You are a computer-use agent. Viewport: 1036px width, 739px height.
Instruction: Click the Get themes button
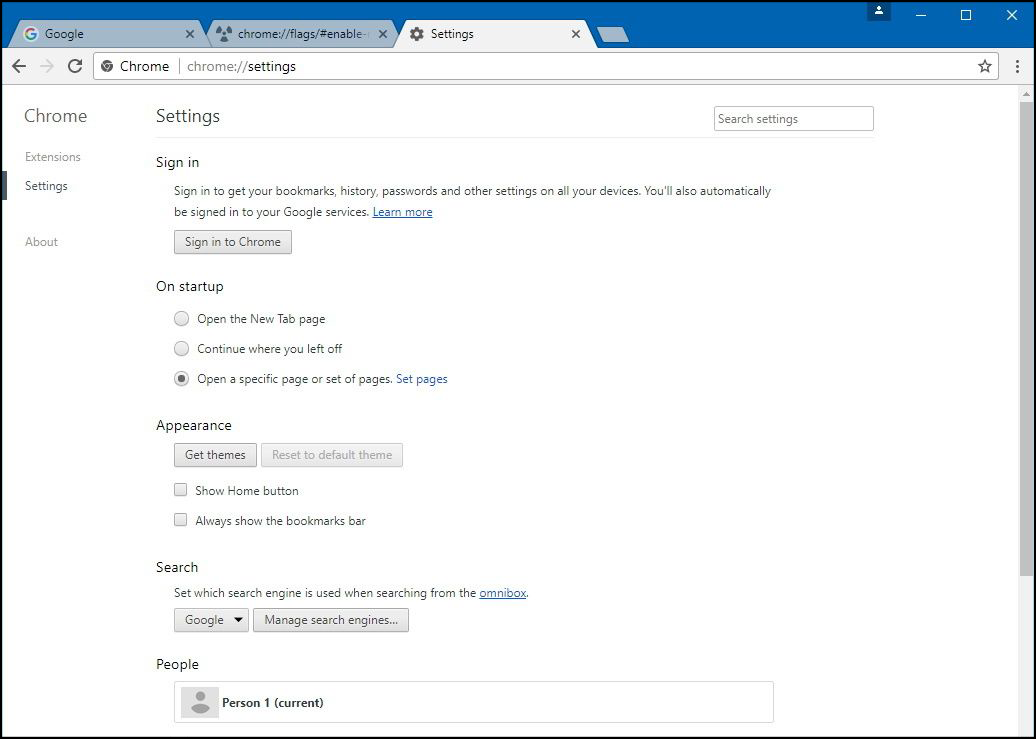point(215,455)
